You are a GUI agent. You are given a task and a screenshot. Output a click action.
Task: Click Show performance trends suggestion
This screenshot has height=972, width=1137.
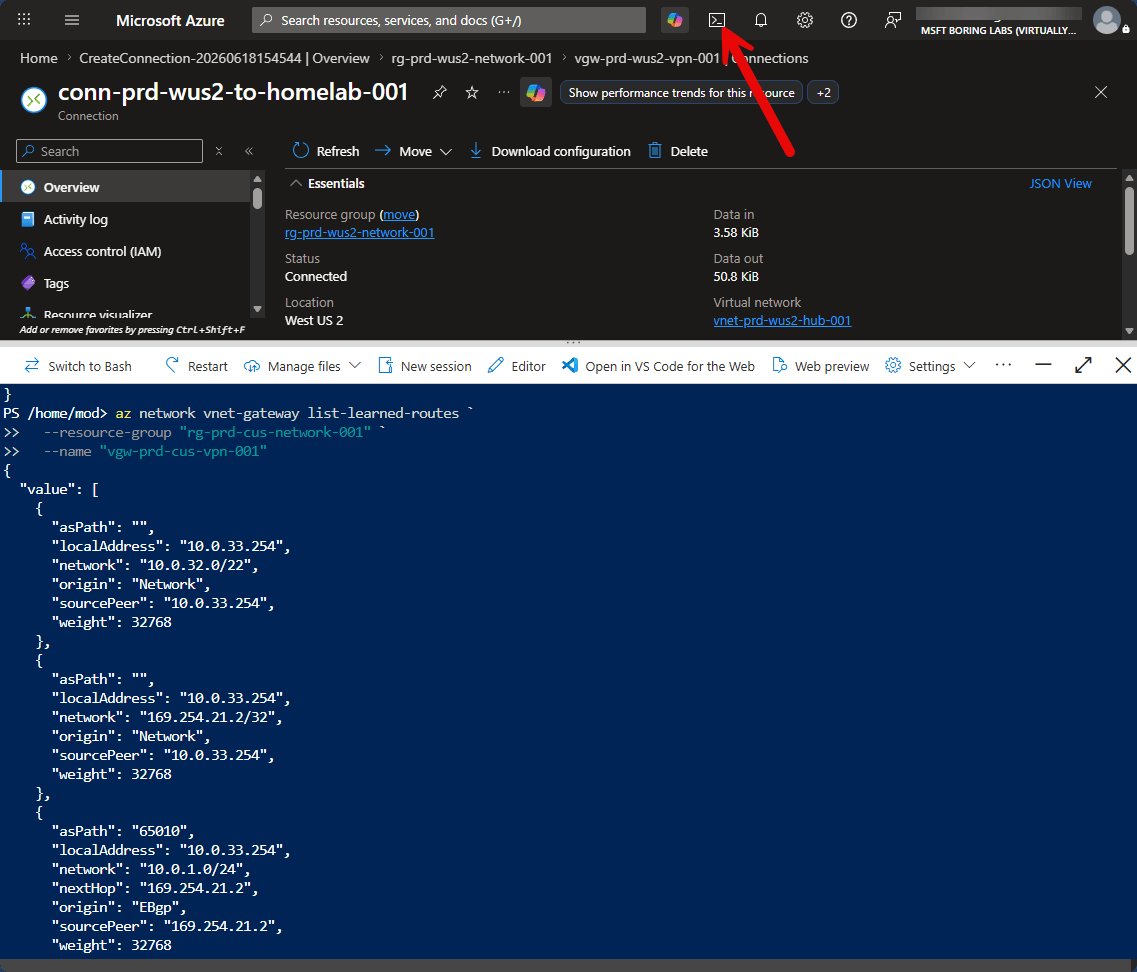(681, 92)
